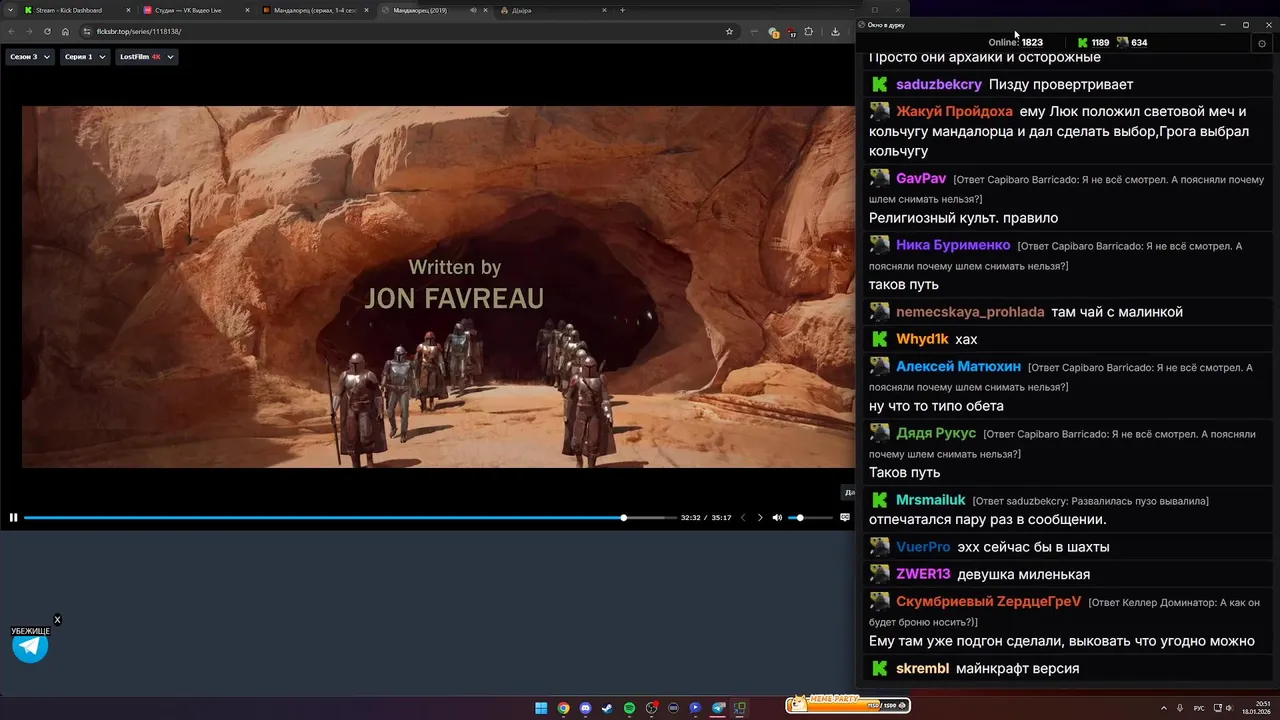Click username GavPav in chat

click(921, 178)
